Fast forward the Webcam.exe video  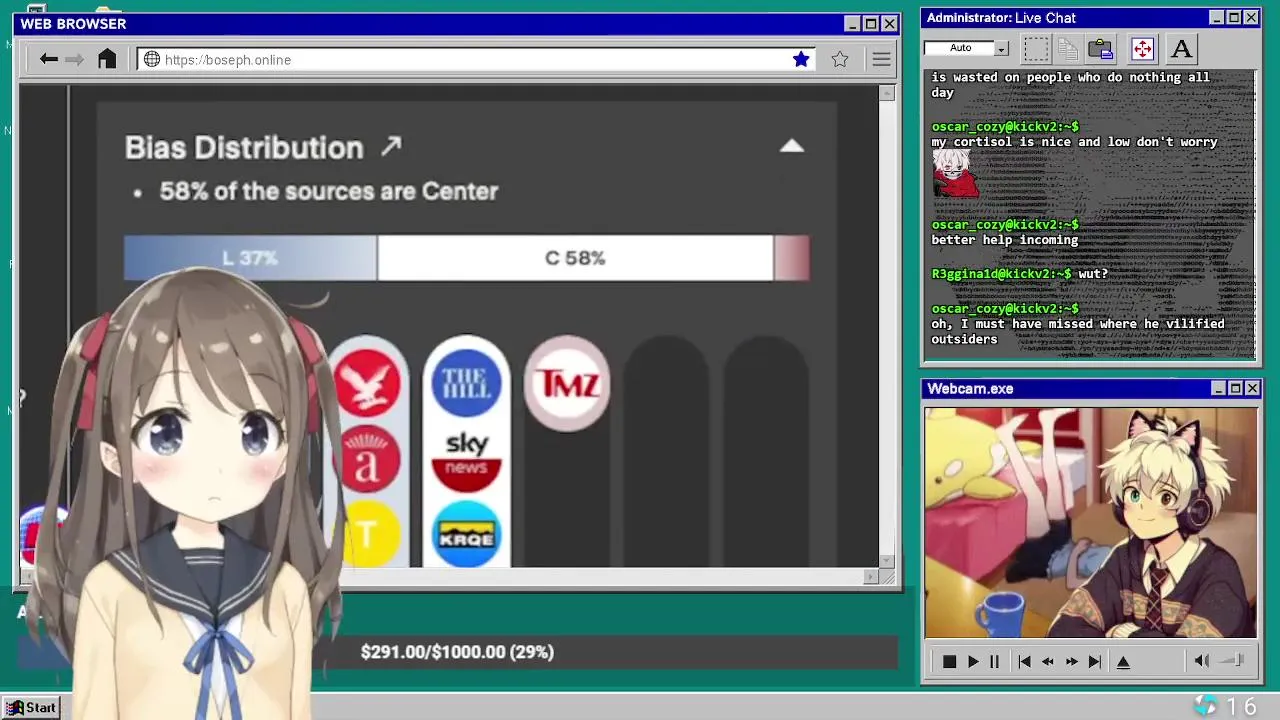click(x=1071, y=661)
